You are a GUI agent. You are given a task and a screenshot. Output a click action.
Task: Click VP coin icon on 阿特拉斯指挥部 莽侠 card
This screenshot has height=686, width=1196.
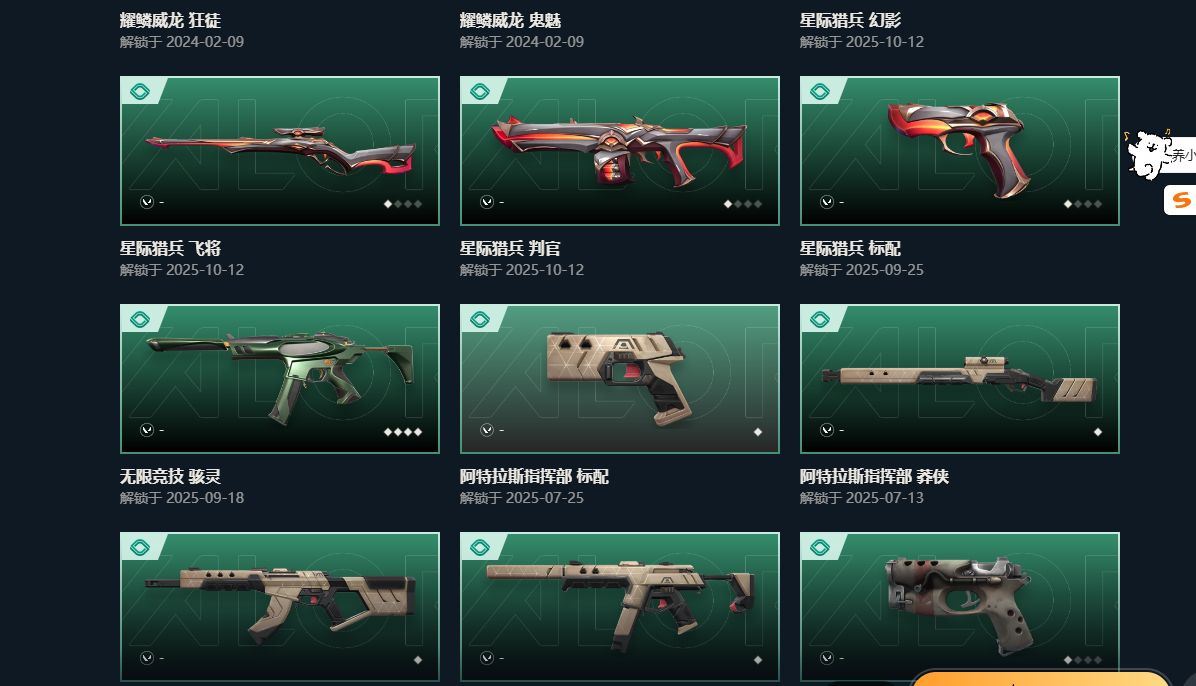(827, 430)
